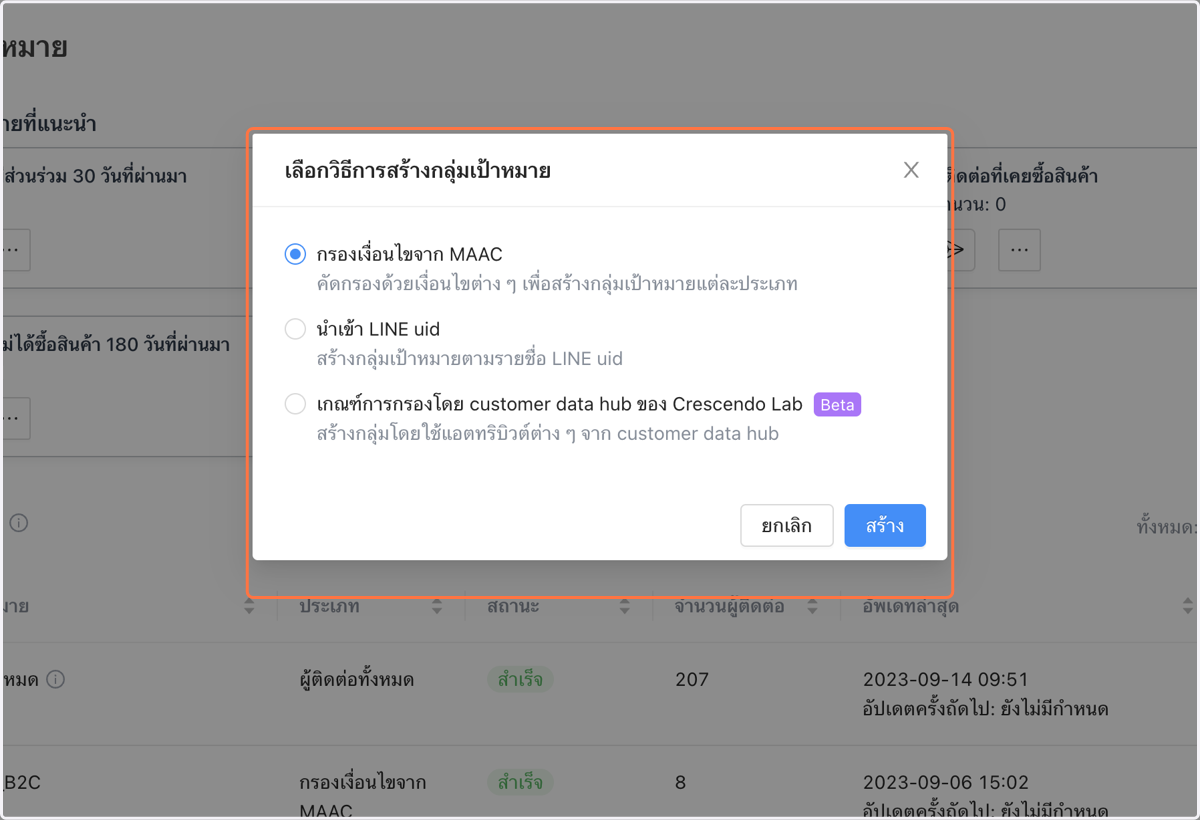Click the สำเร็จ status badge in the 207 row
The height and width of the screenshot is (820, 1200).
520,680
